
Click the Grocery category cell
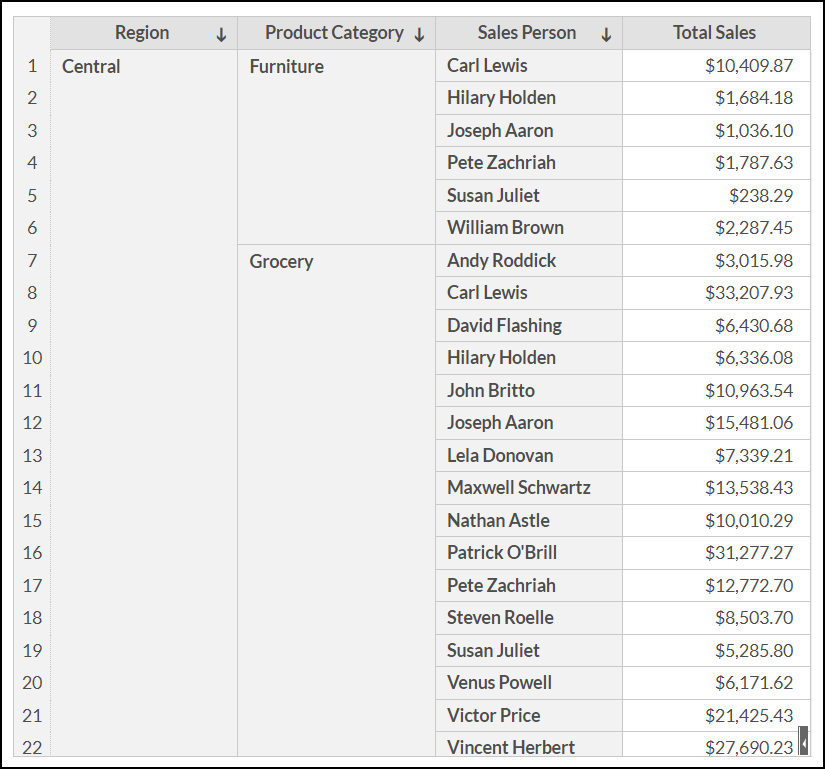click(x=281, y=262)
